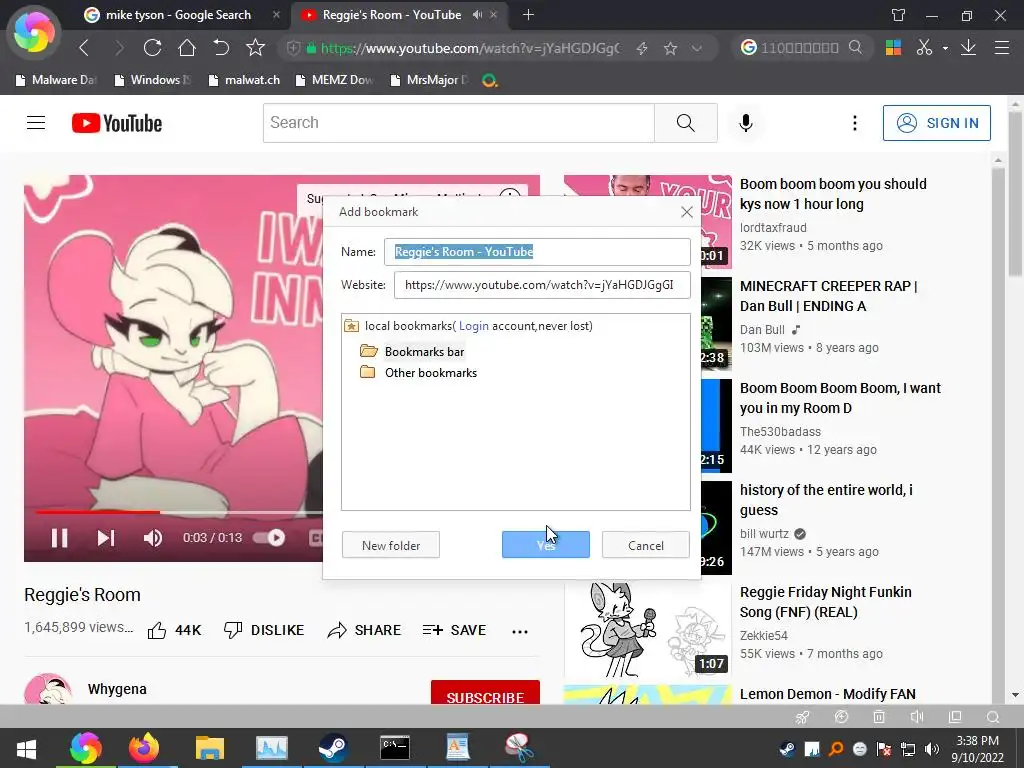
Task: Pause the video playback
Action: pyautogui.click(x=59, y=537)
